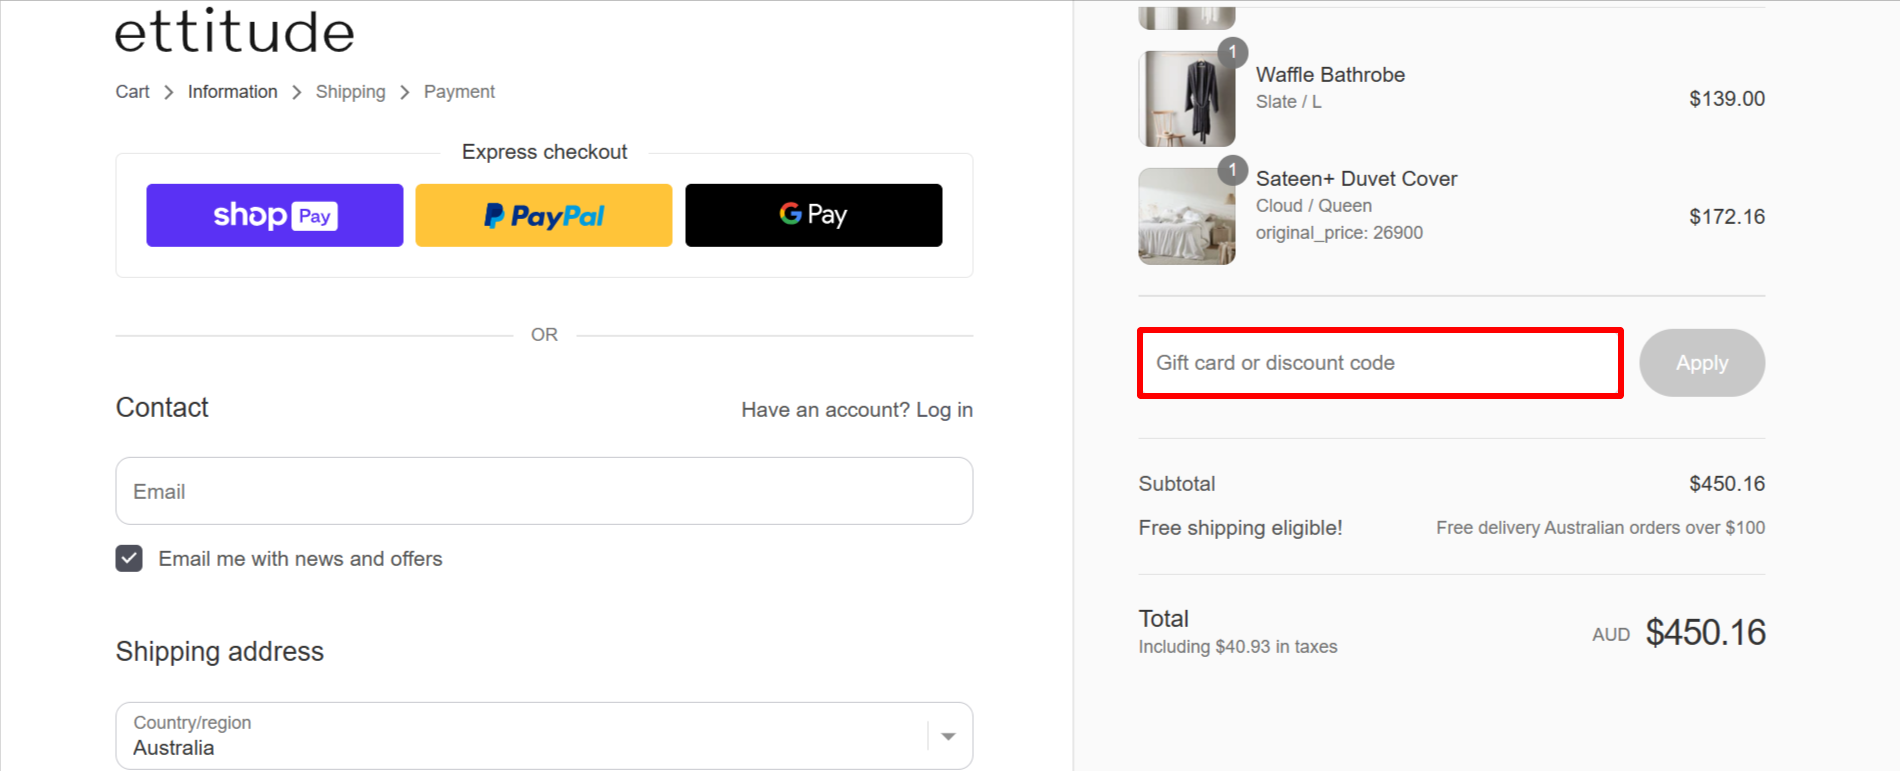
Task: Pay with the Shop Pay button
Action: (x=275, y=215)
